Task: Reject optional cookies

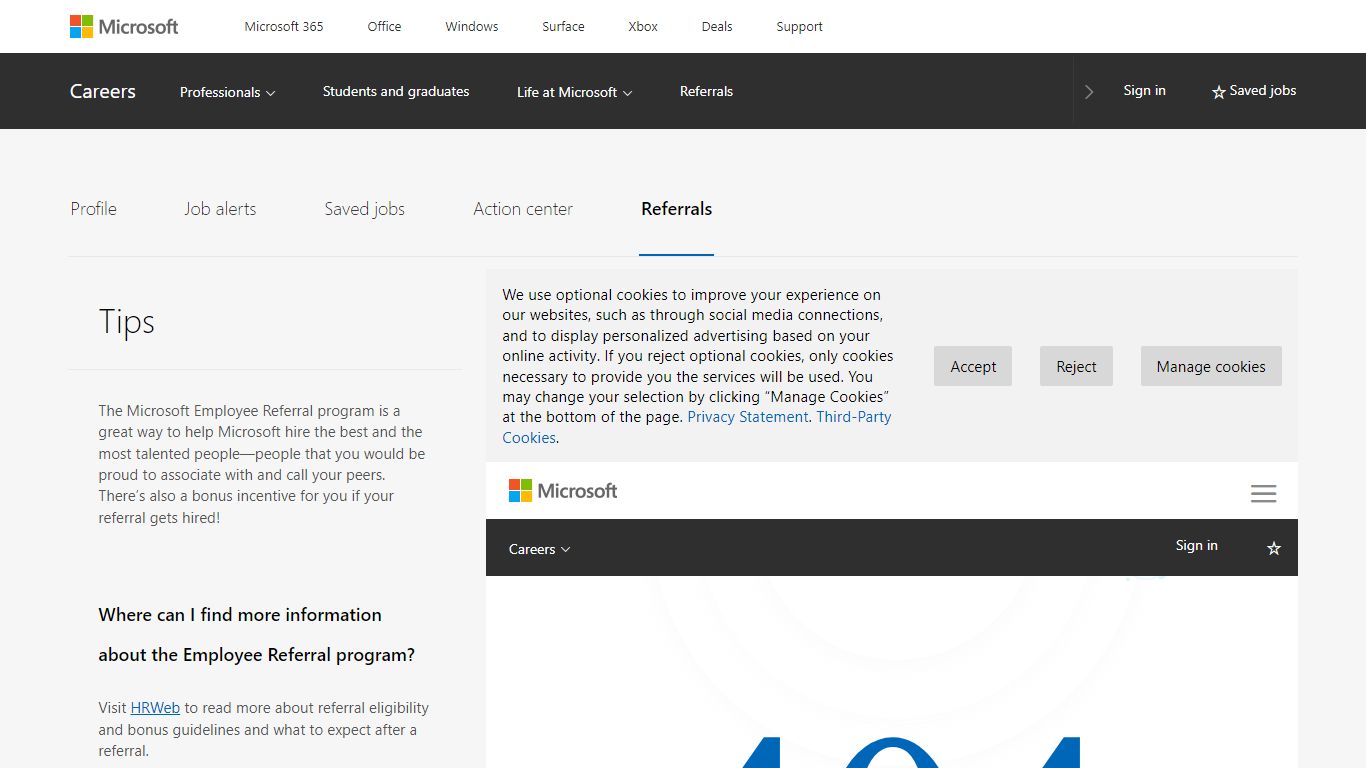Action: point(1076,367)
